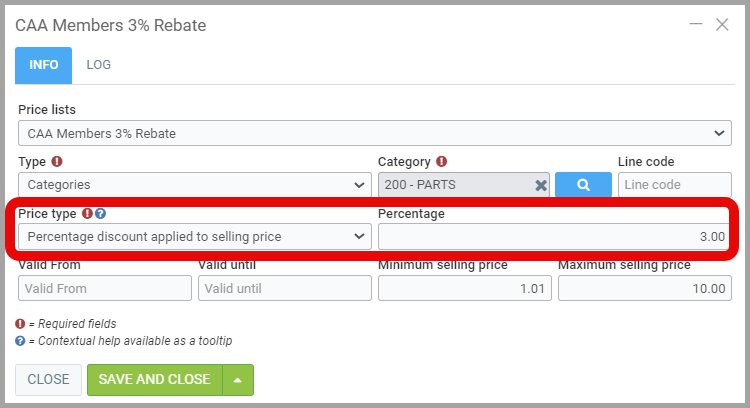Click required-field icon next to Category

pos(441,161)
